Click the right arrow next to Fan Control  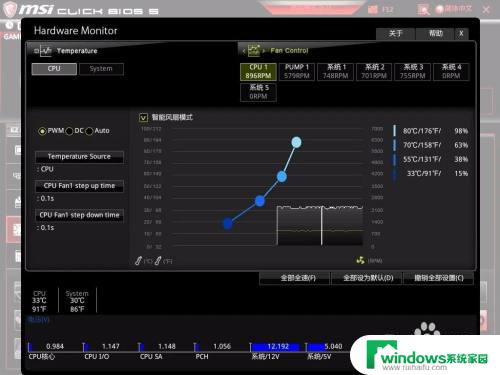tap(264, 51)
